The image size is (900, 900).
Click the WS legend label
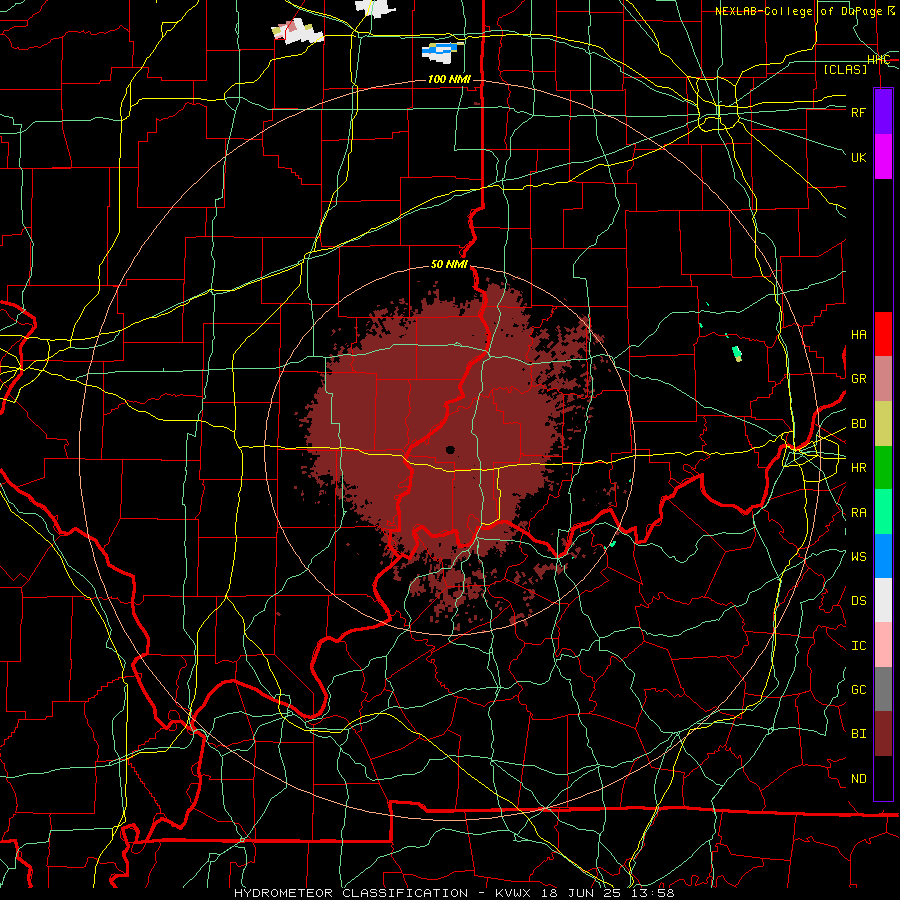858,557
